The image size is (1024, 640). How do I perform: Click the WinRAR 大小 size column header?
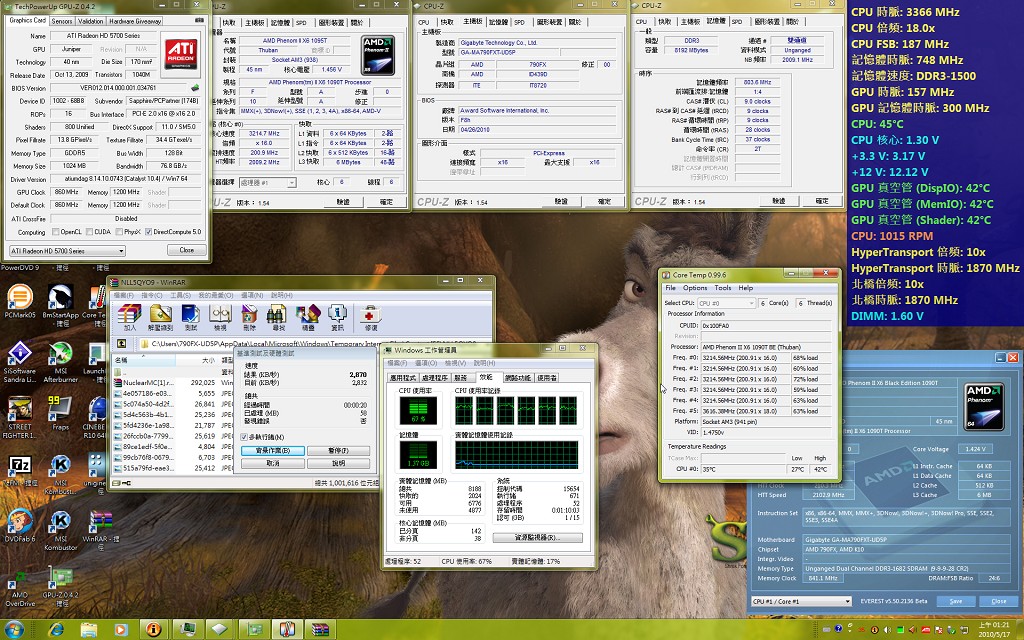197,360
